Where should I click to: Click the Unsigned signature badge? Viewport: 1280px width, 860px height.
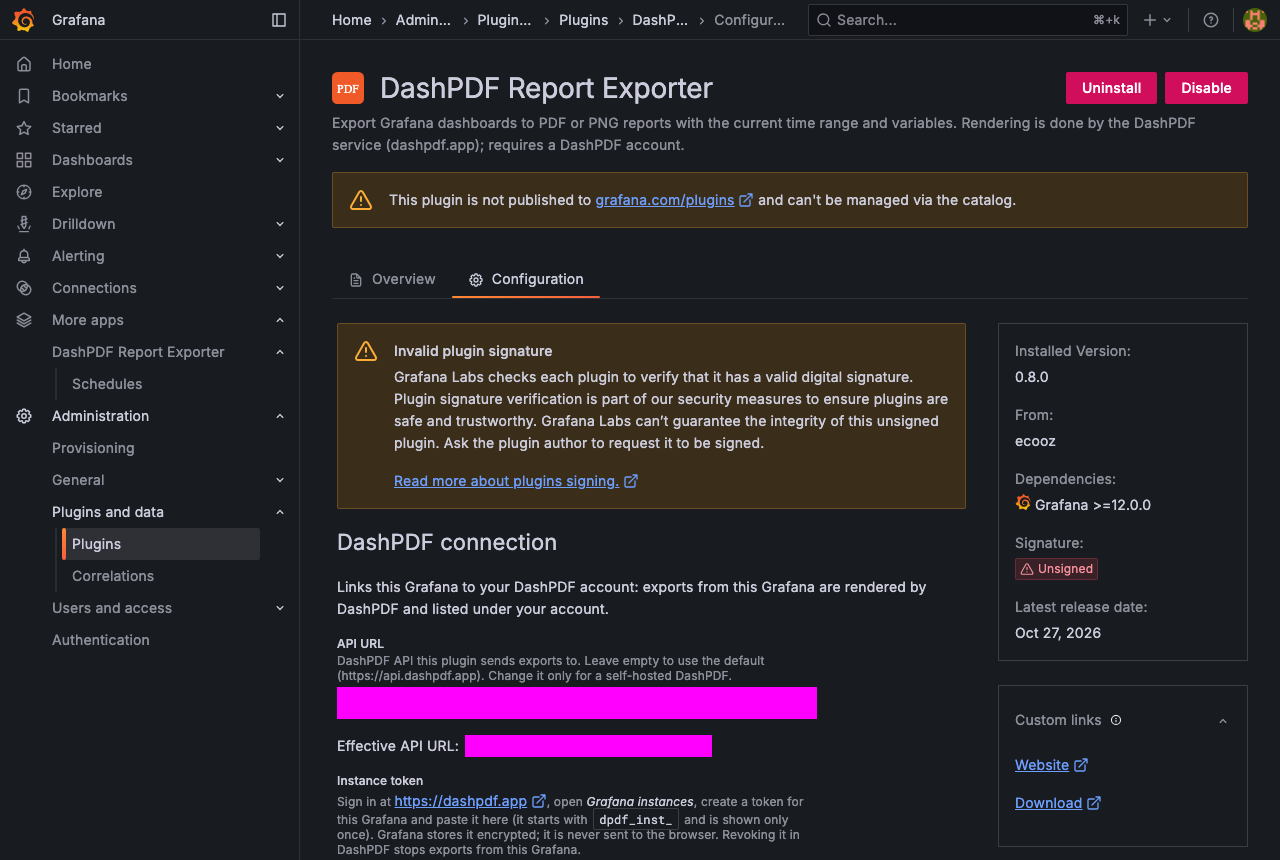pyautogui.click(x=1057, y=569)
